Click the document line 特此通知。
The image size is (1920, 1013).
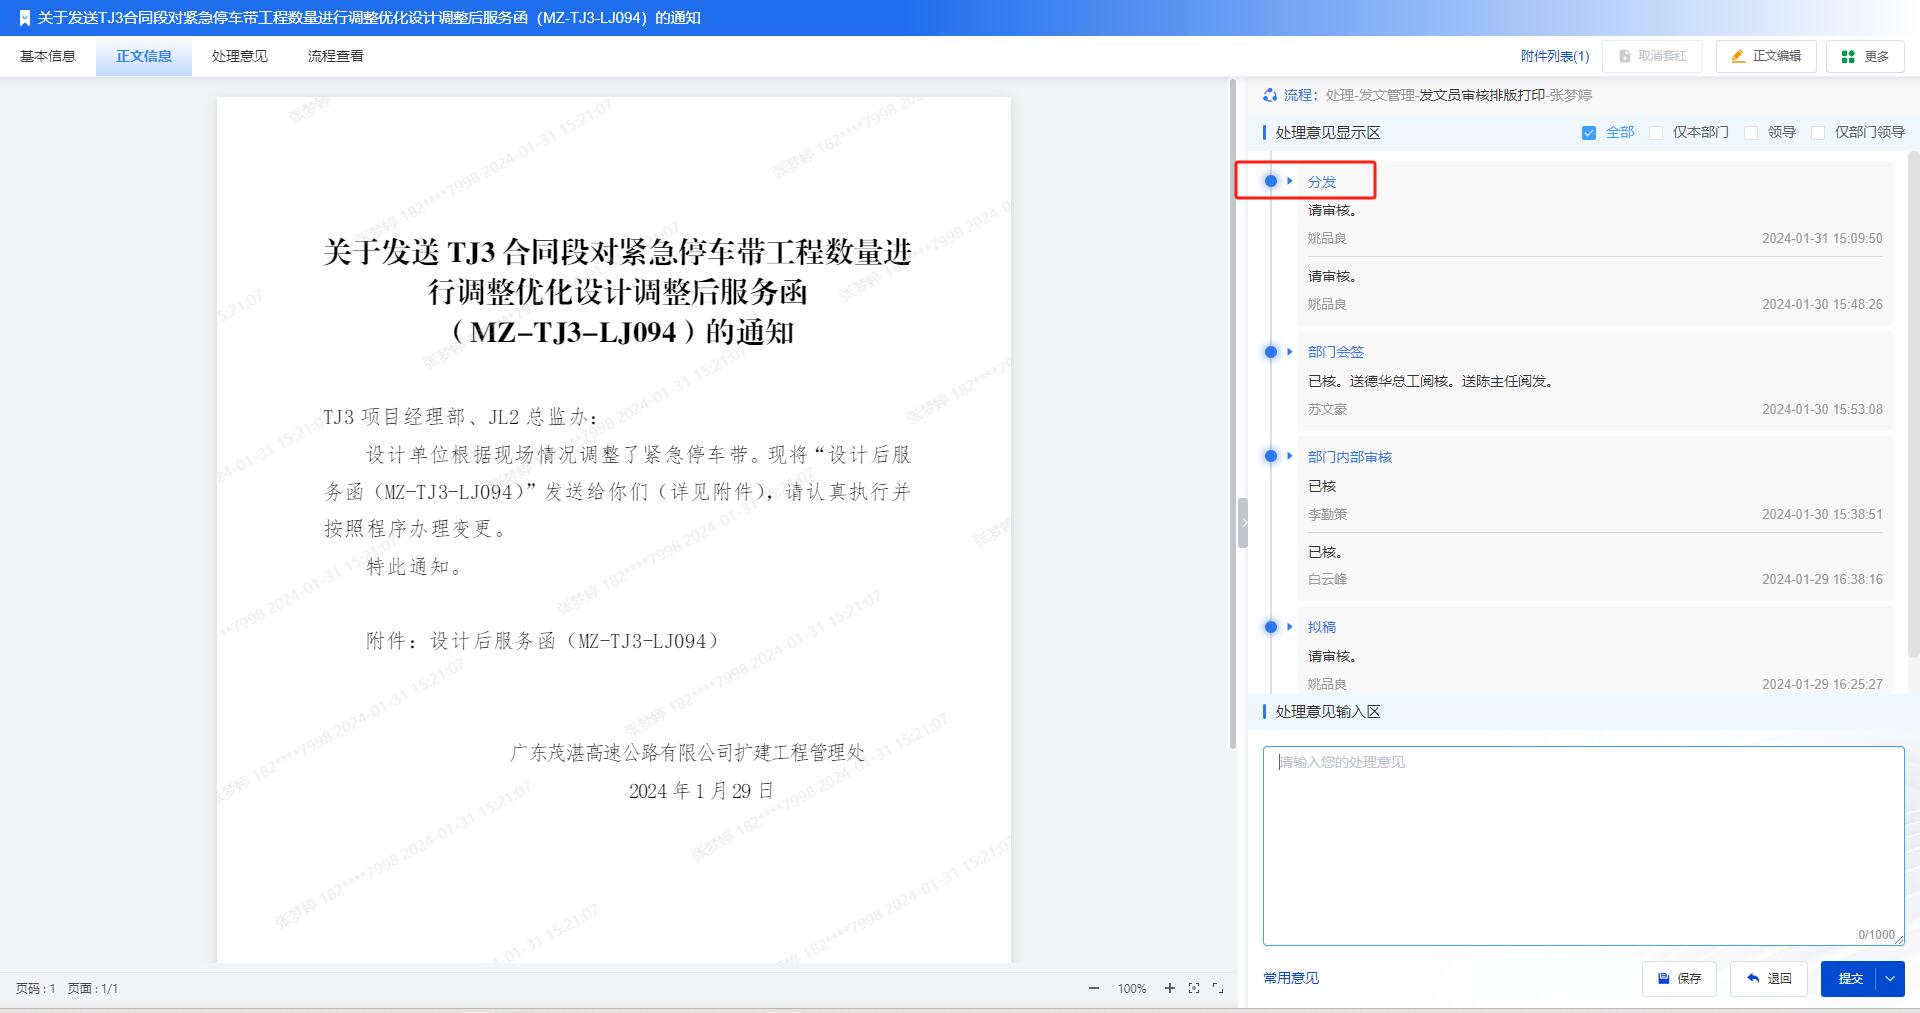tap(415, 567)
